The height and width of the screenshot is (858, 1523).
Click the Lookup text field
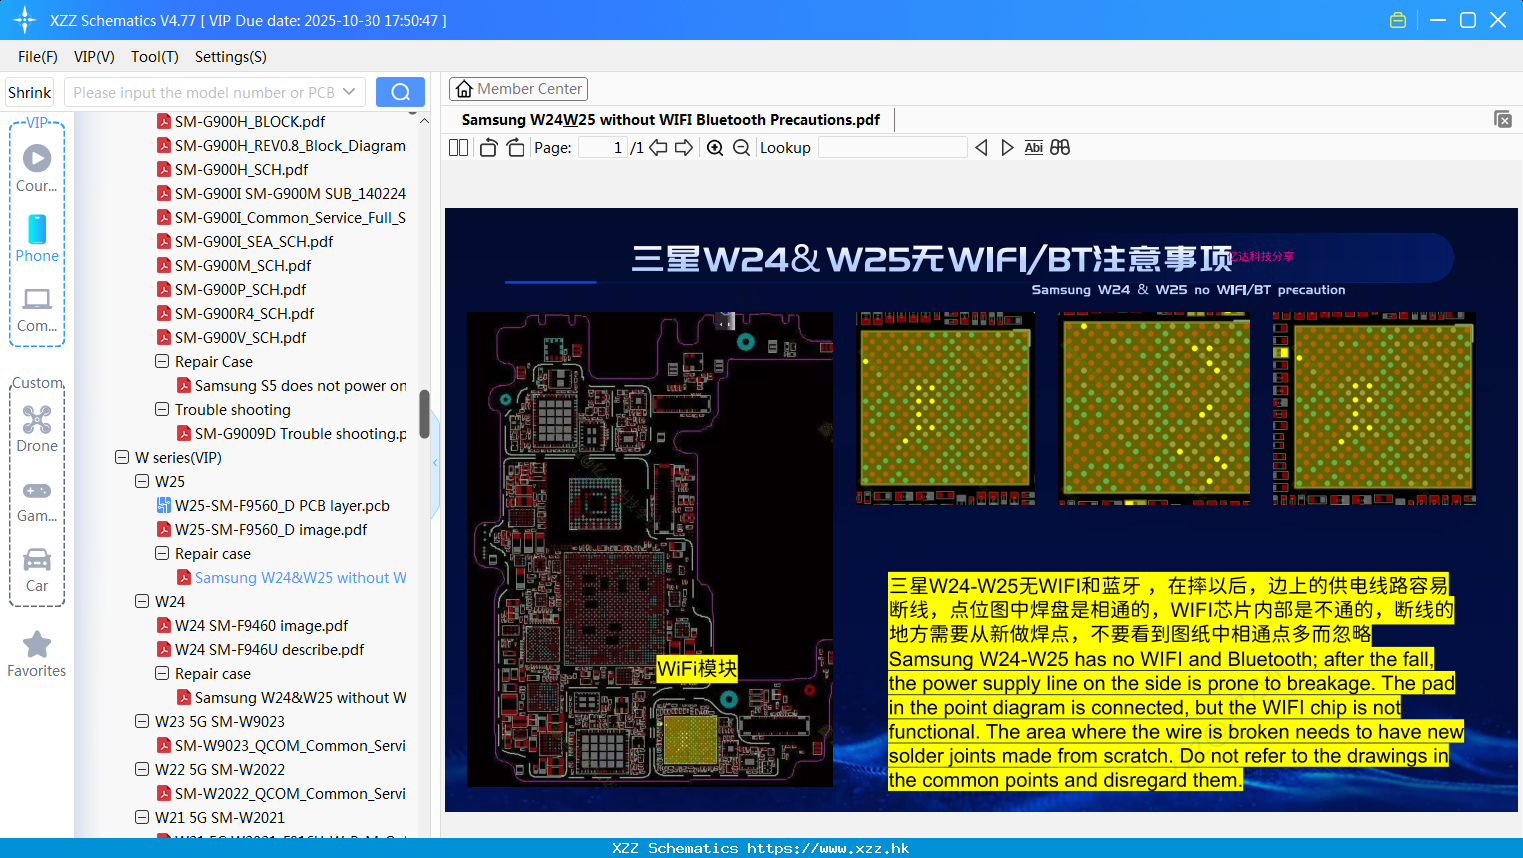(892, 148)
